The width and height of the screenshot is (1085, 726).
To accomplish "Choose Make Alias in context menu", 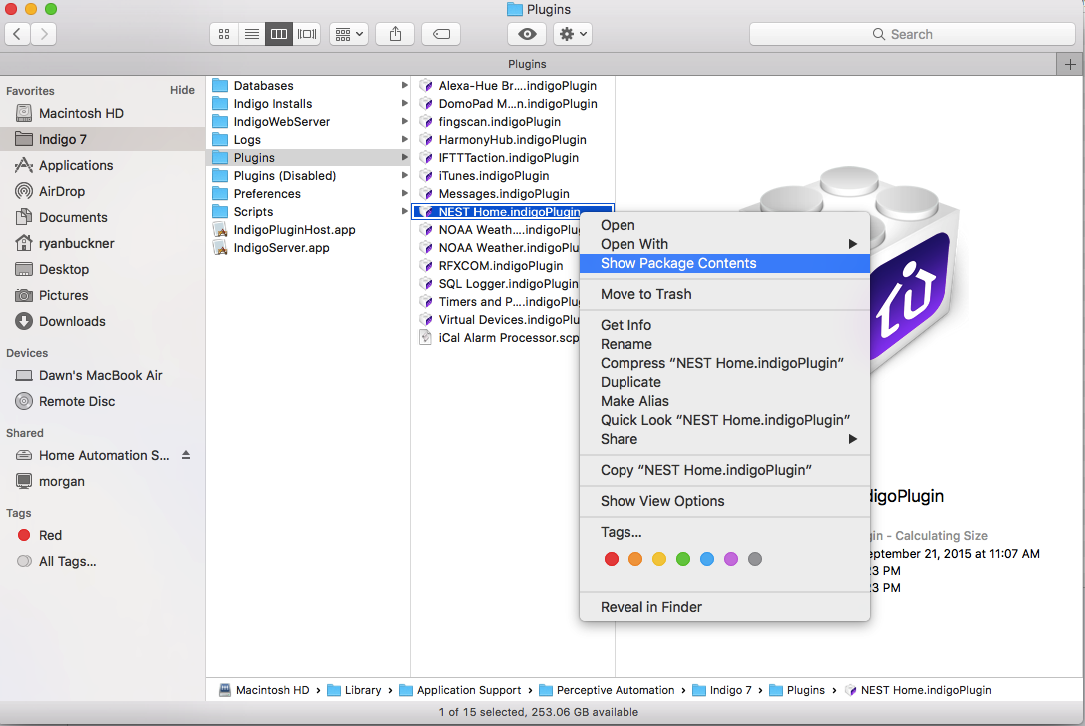I will (724, 401).
